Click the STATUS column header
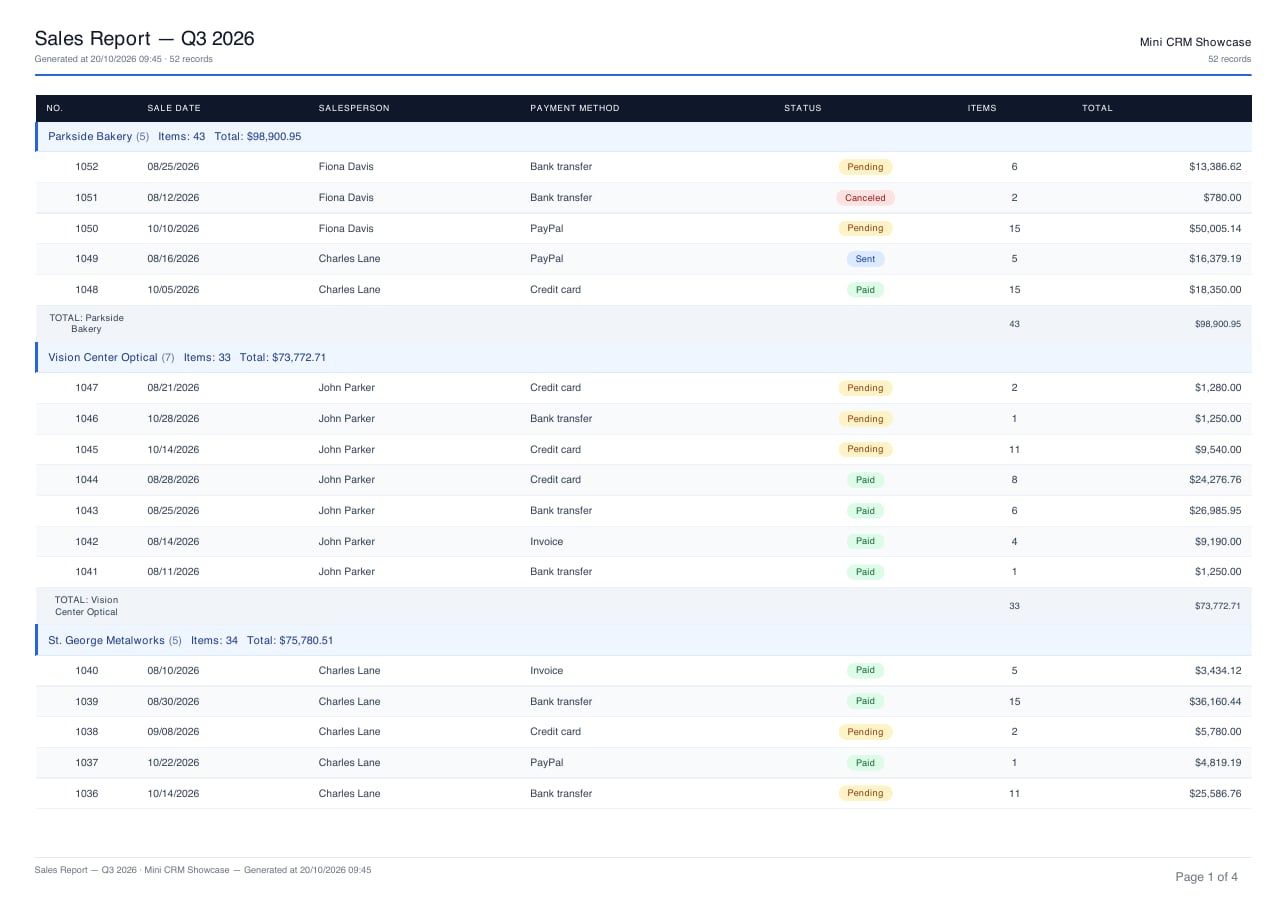Image resolution: width=1287 pixels, height=910 pixels. (x=803, y=108)
